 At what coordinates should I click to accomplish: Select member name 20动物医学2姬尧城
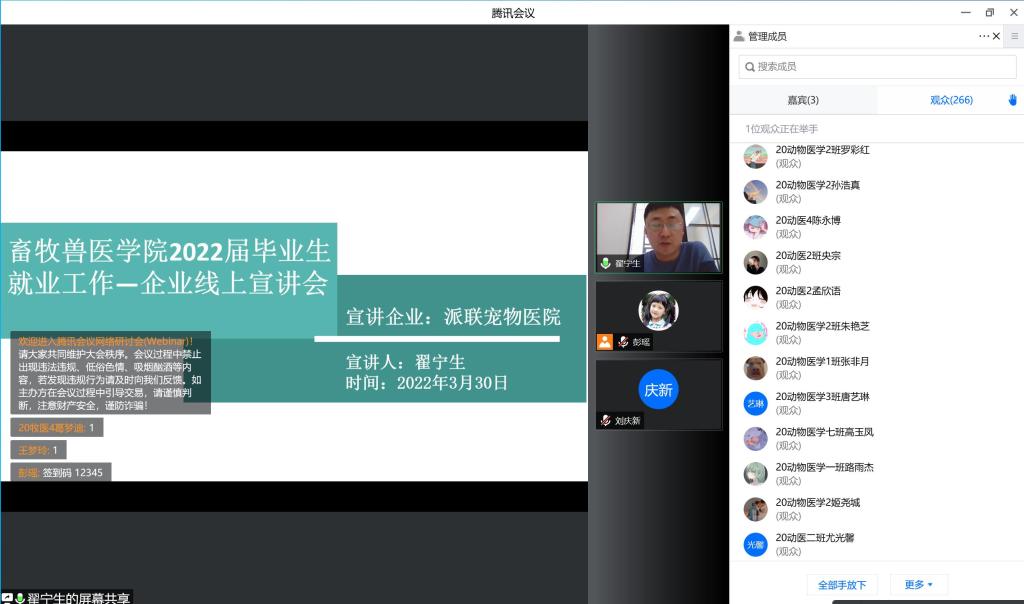(818, 502)
